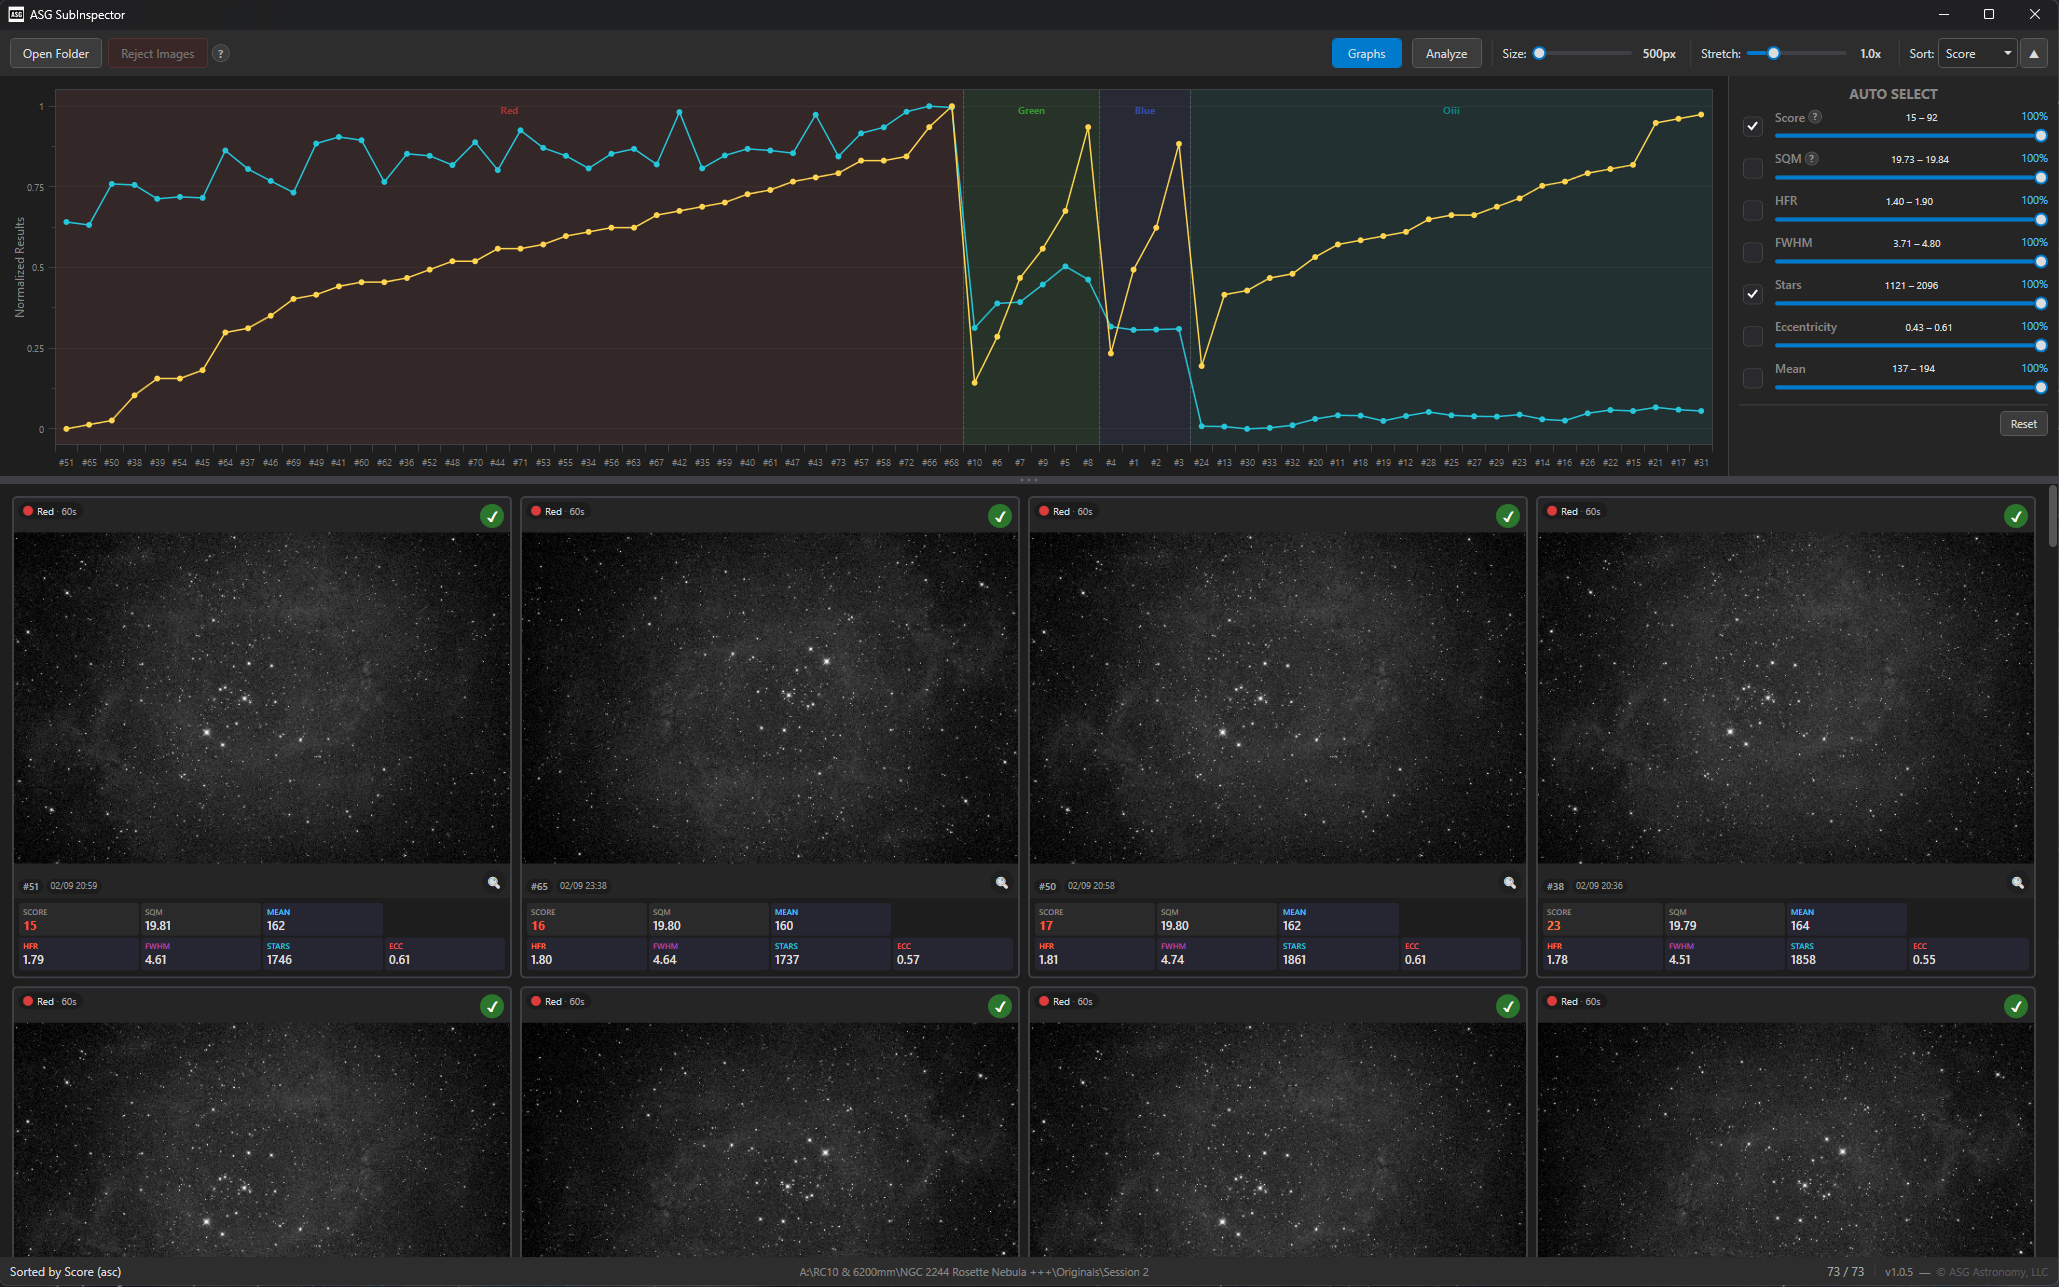Click the magnifier icon on image #51
Image resolution: width=2059 pixels, height=1287 pixels.
(x=494, y=883)
